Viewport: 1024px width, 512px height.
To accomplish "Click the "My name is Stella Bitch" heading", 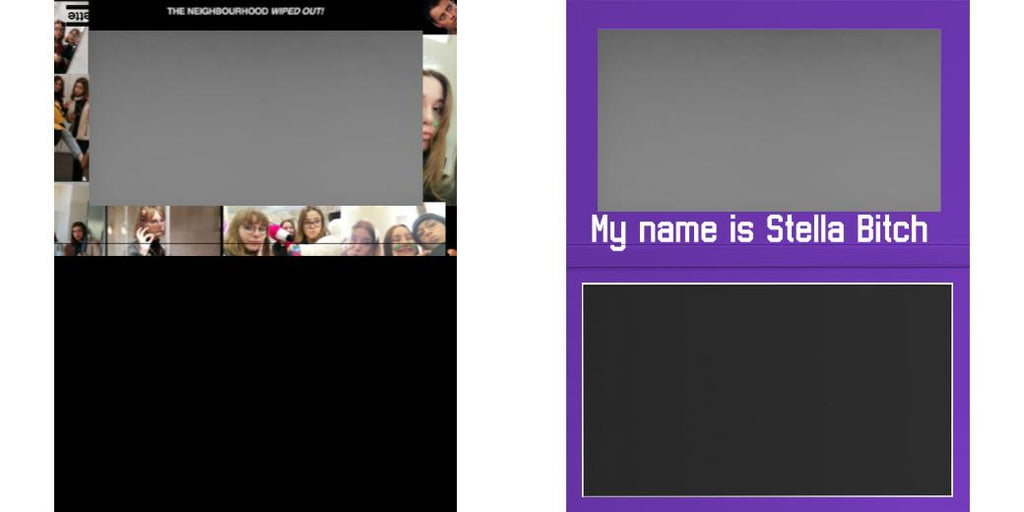I will 759,230.
